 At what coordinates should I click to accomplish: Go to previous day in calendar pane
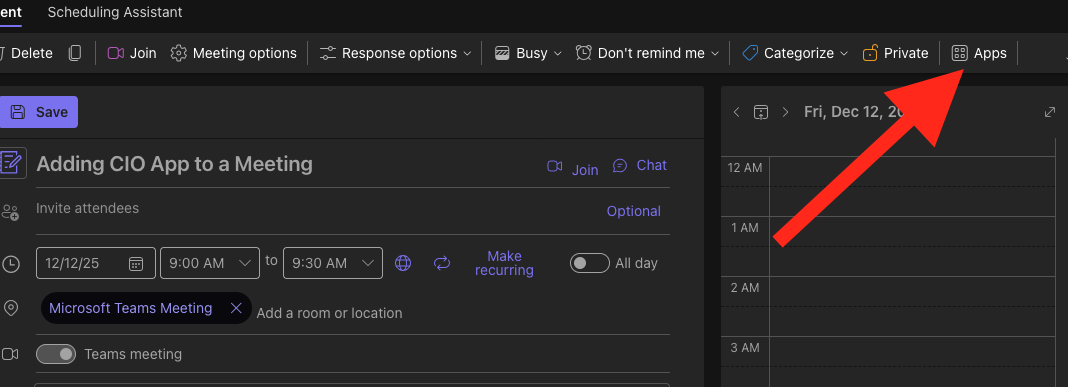point(736,112)
